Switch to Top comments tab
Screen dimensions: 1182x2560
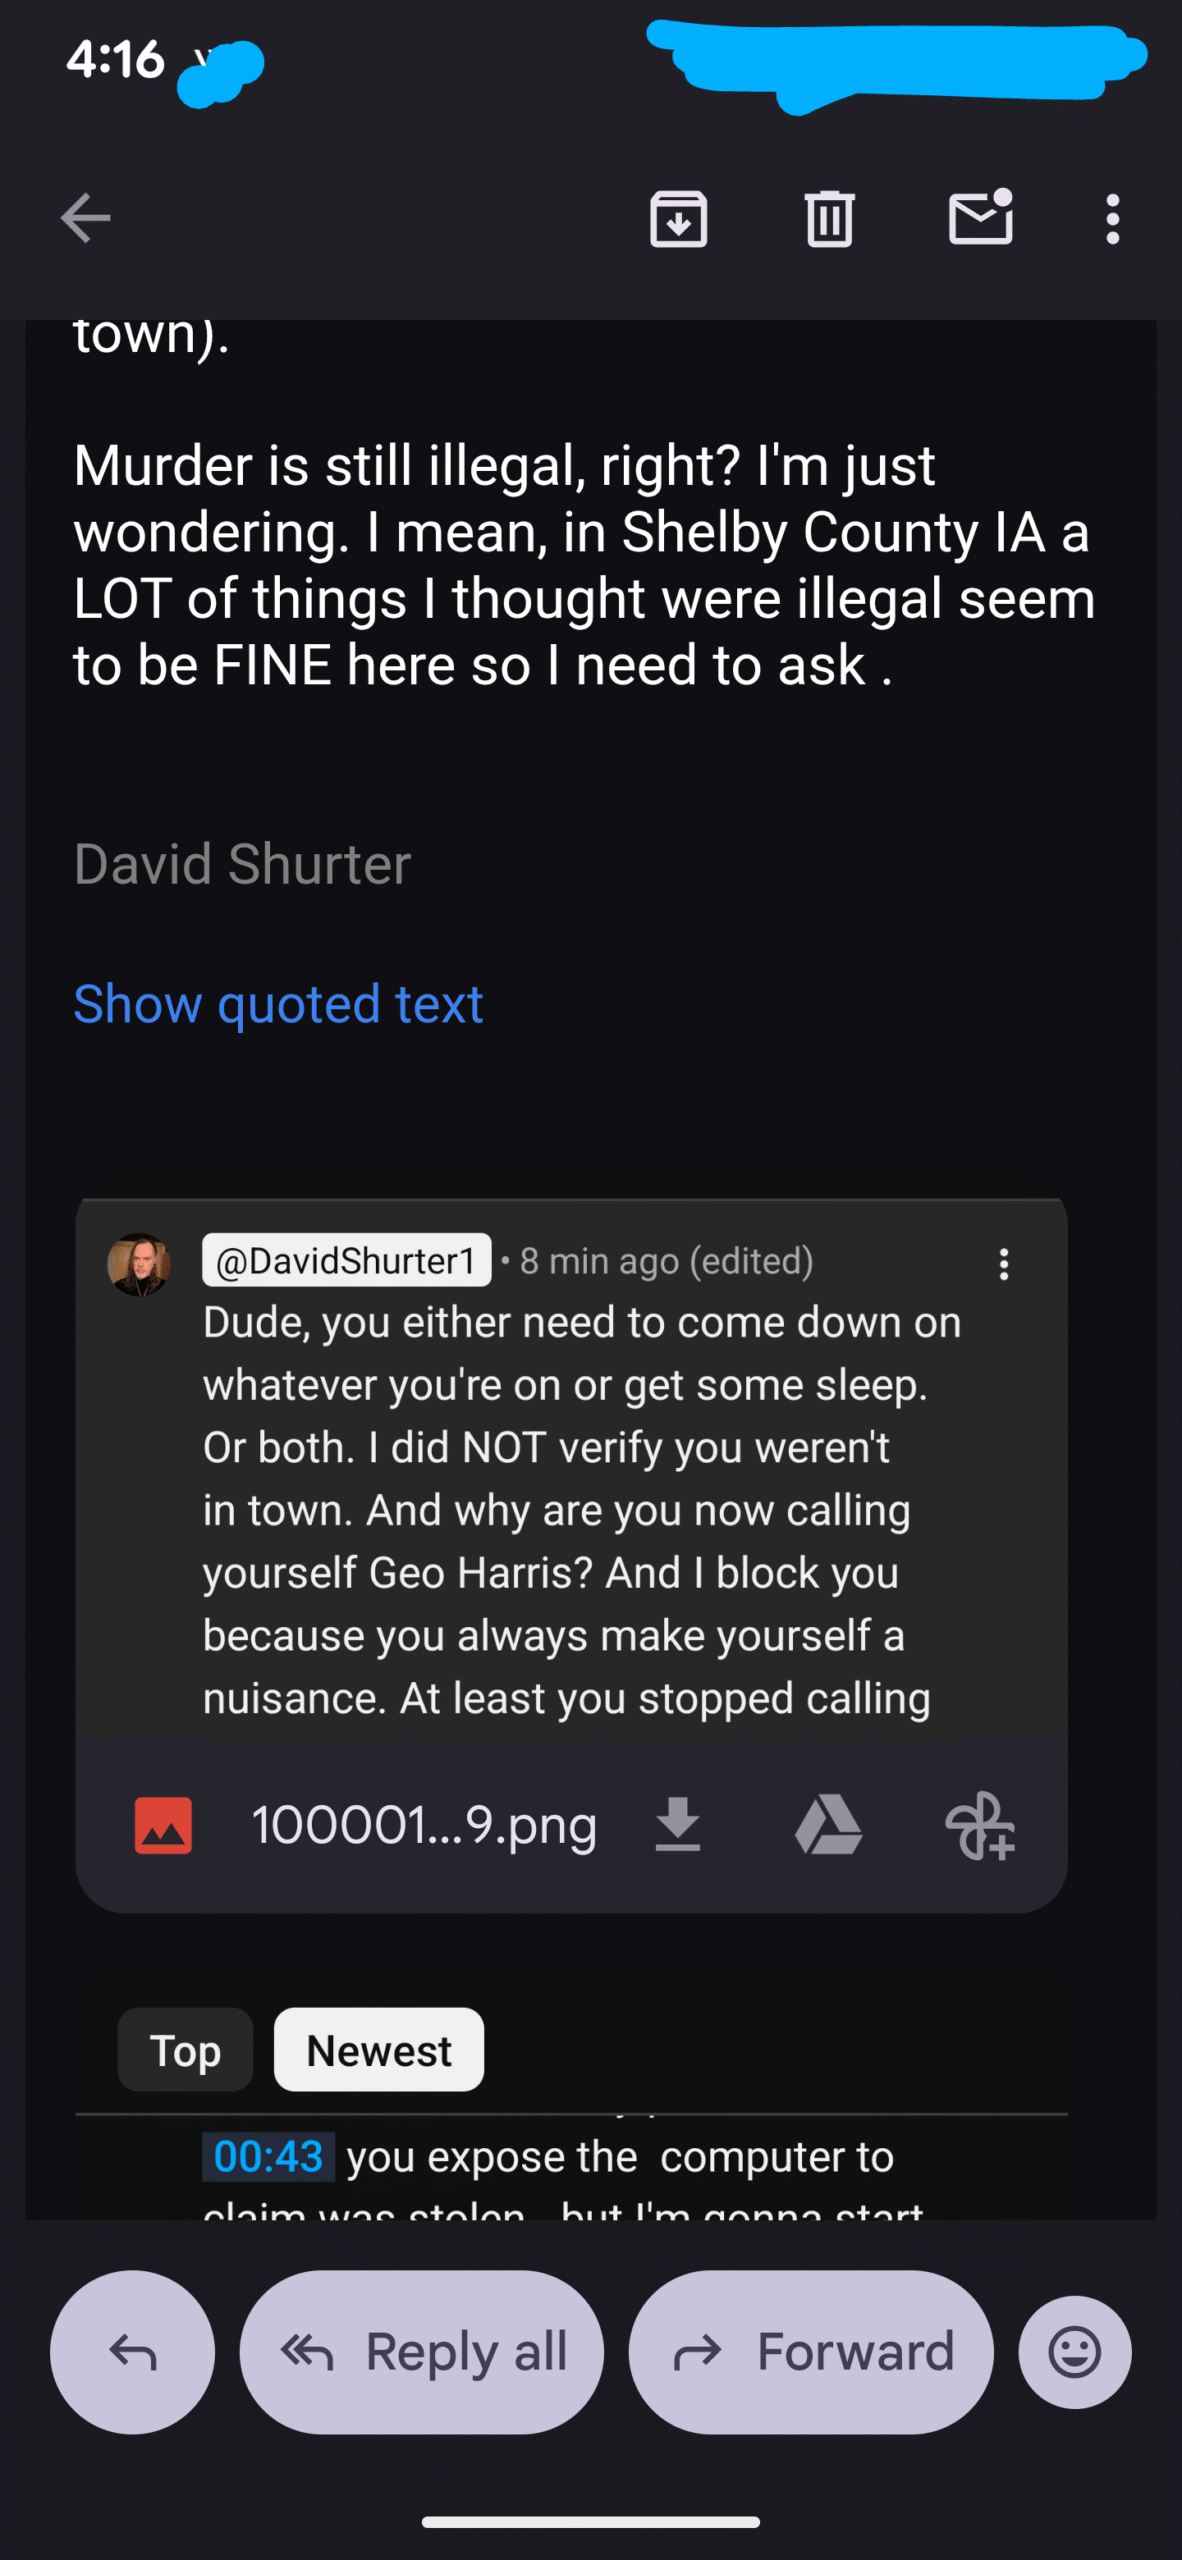[x=185, y=2050]
